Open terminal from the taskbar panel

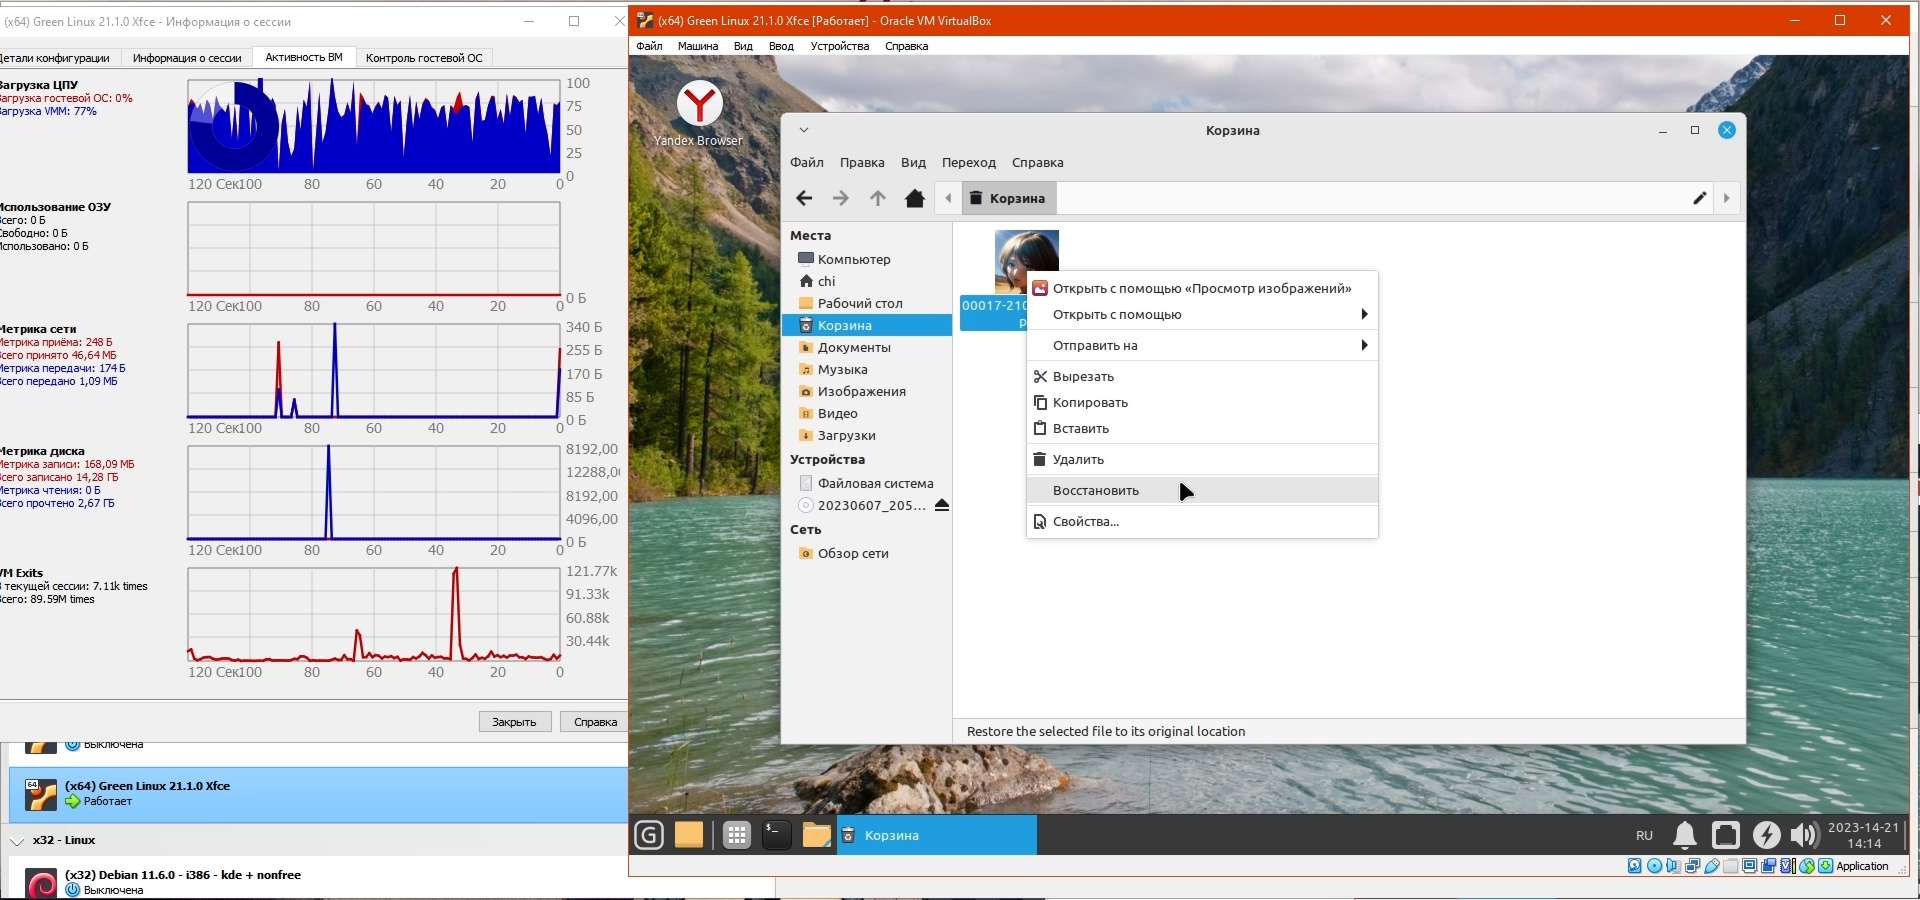pos(776,835)
